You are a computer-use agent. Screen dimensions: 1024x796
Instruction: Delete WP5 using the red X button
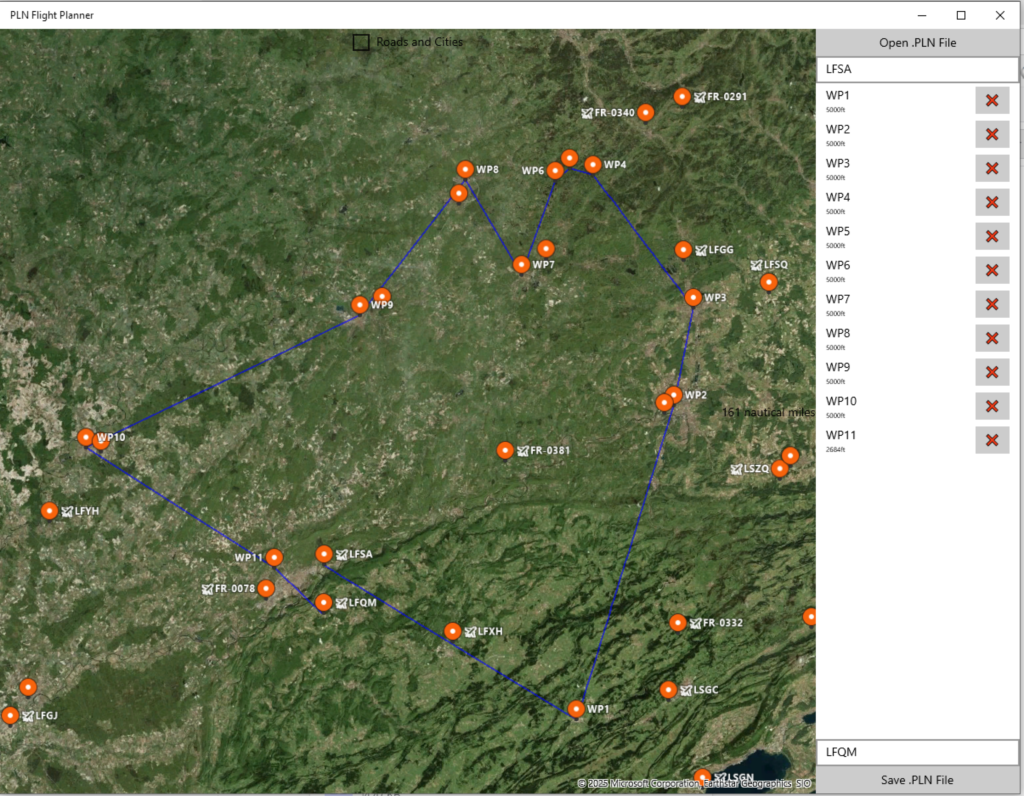[992, 236]
